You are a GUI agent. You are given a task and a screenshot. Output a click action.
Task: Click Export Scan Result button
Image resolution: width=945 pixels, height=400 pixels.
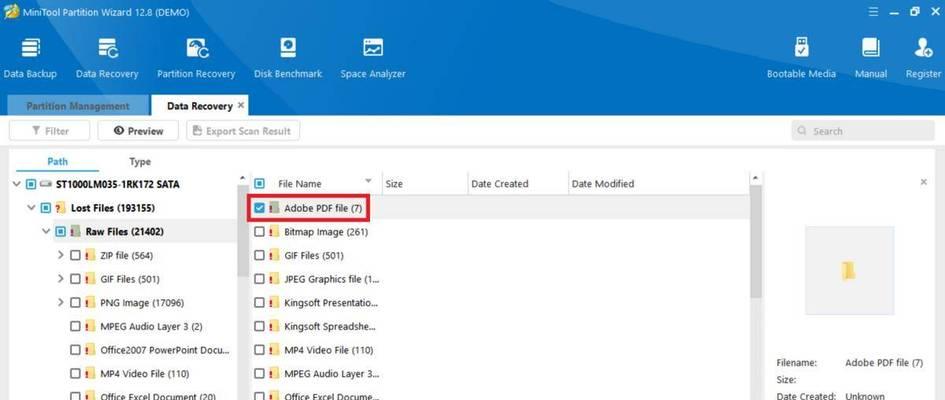pyautogui.click(x=243, y=131)
